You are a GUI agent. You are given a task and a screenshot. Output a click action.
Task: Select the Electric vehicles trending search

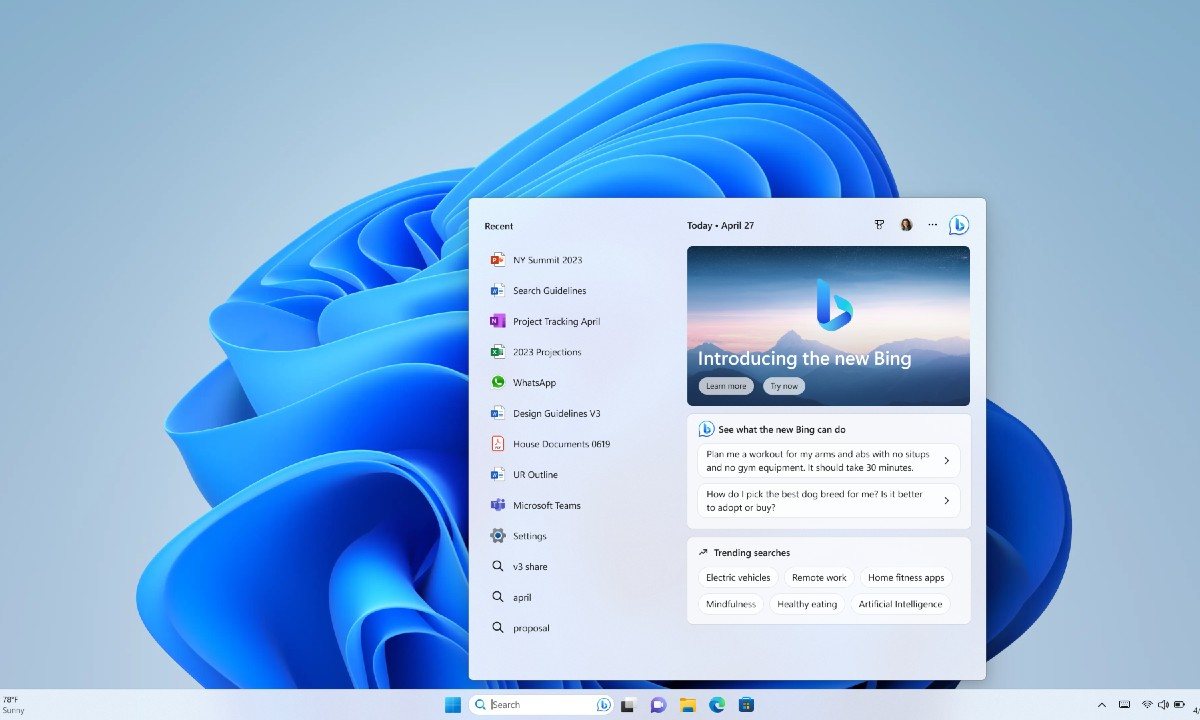(x=738, y=578)
